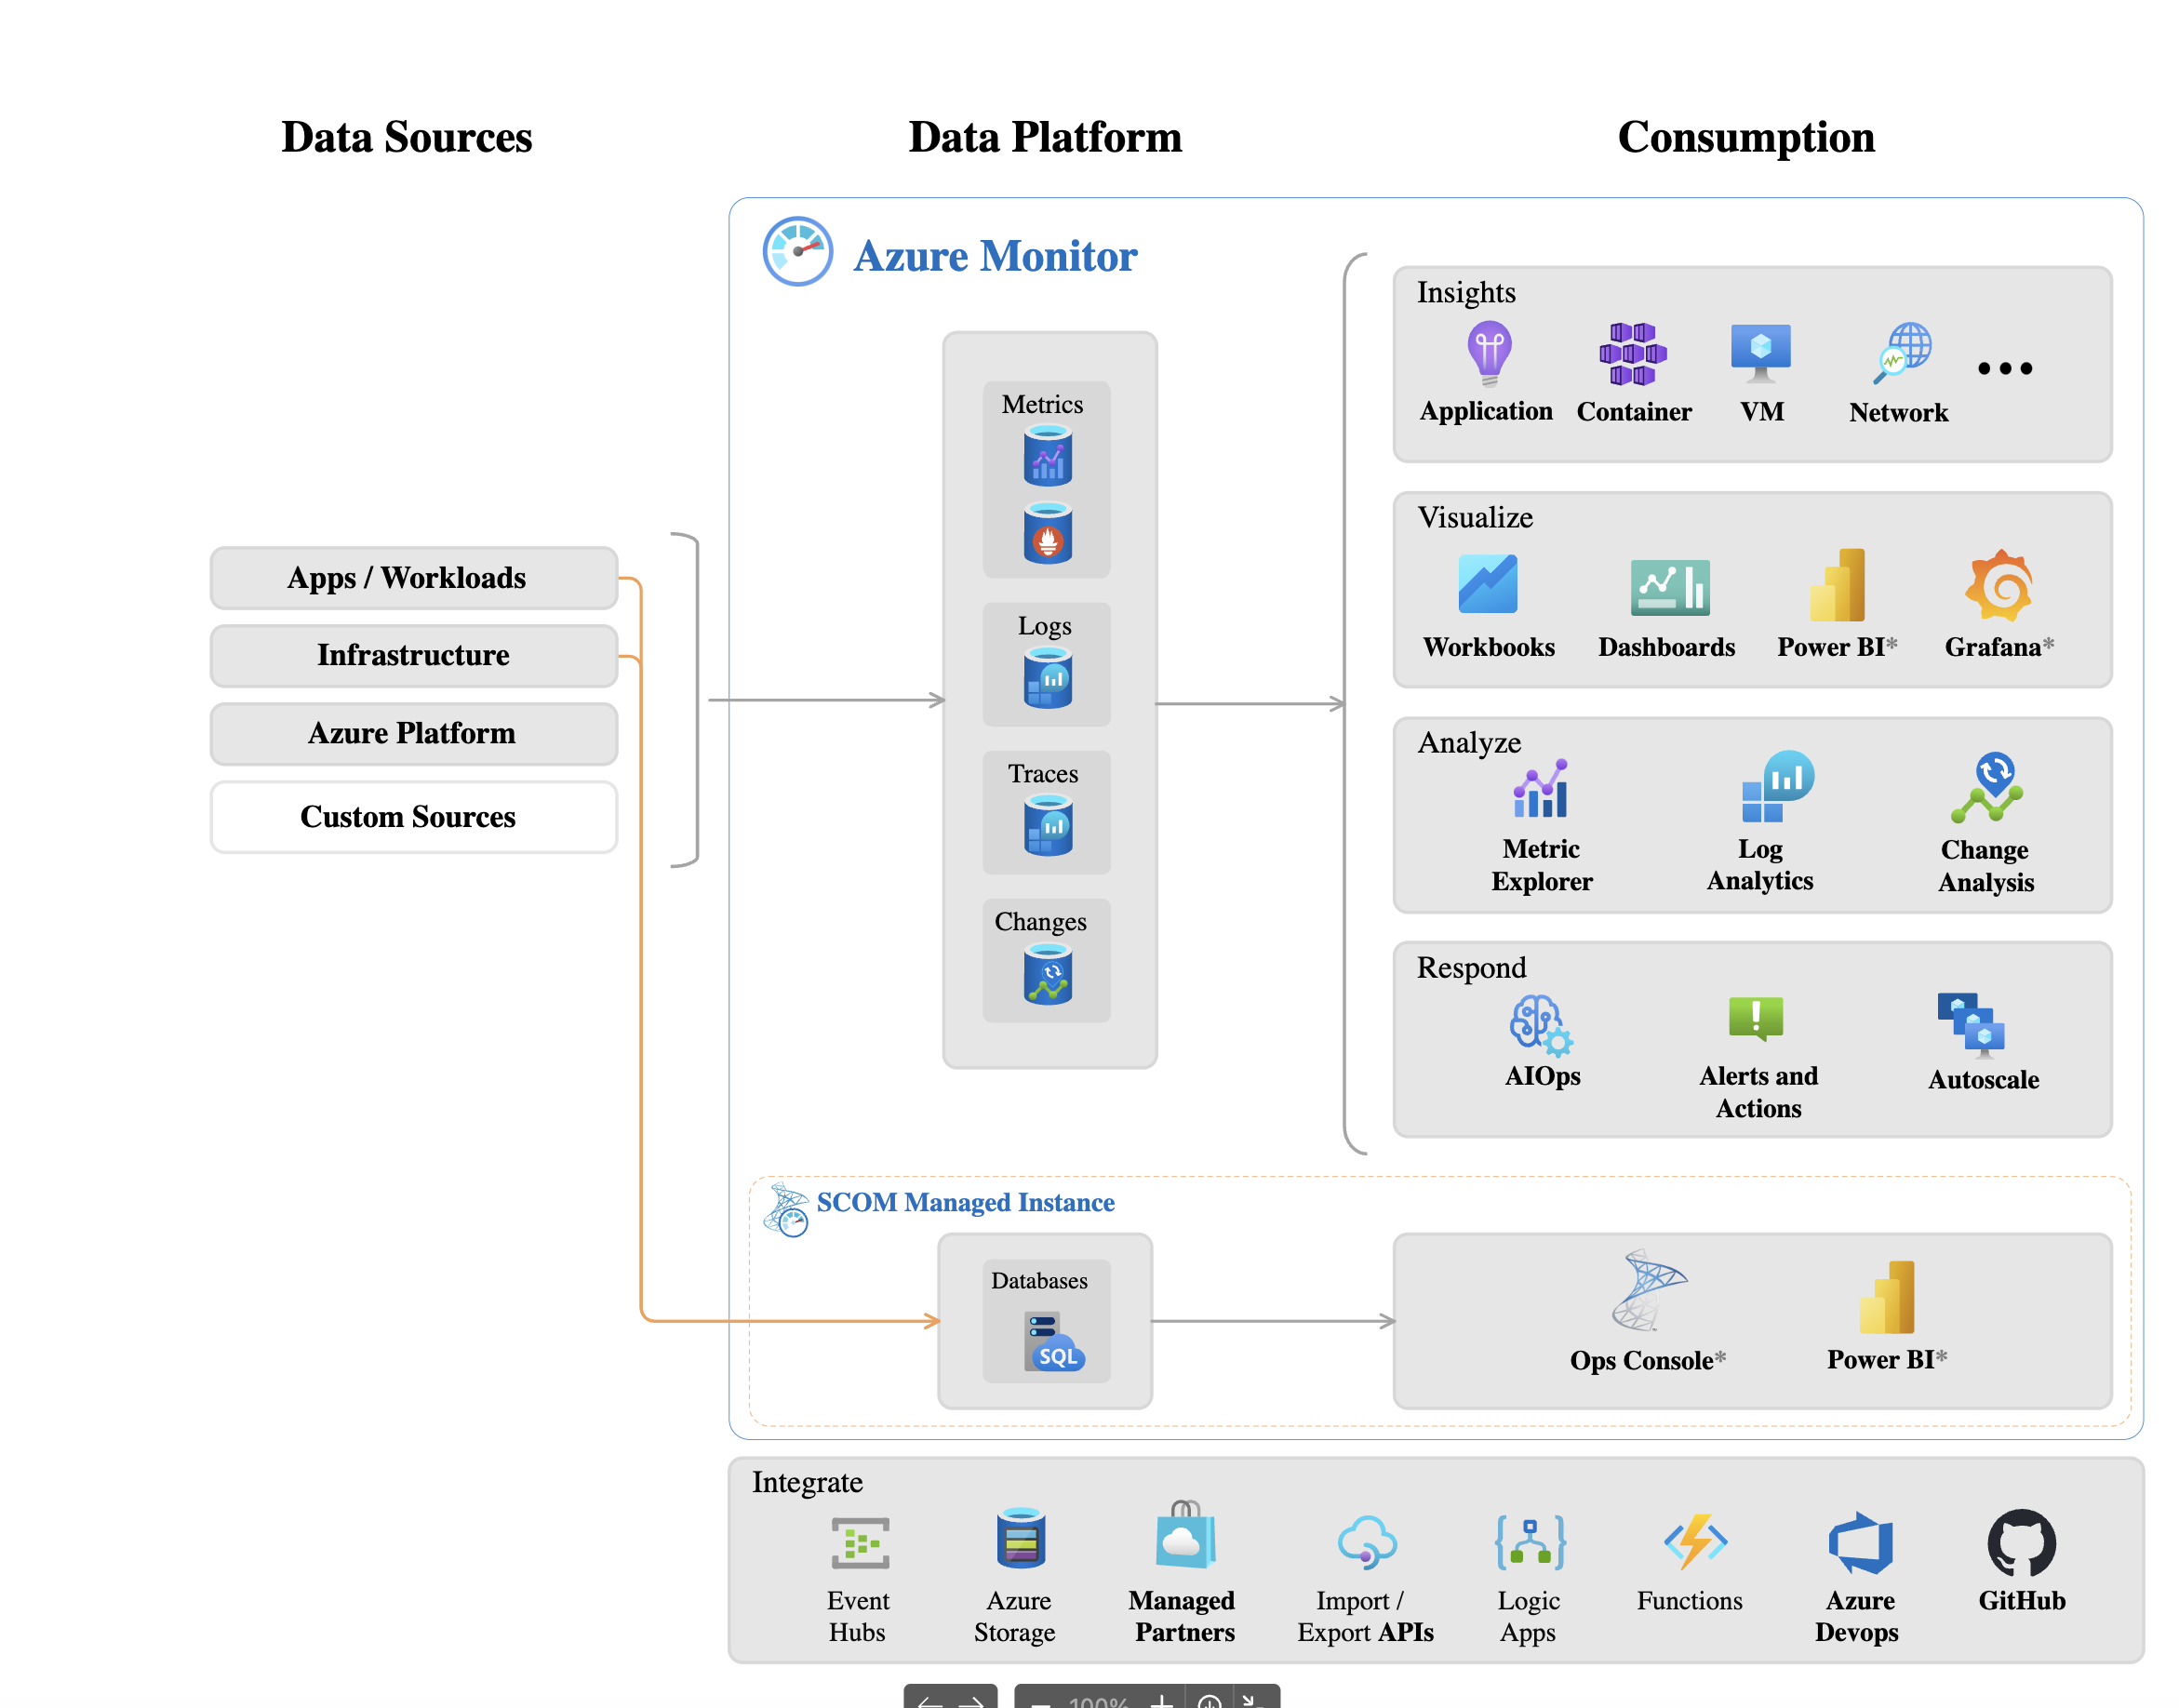Click the Traces label
The image size is (2179, 1708).
[x=1042, y=773]
